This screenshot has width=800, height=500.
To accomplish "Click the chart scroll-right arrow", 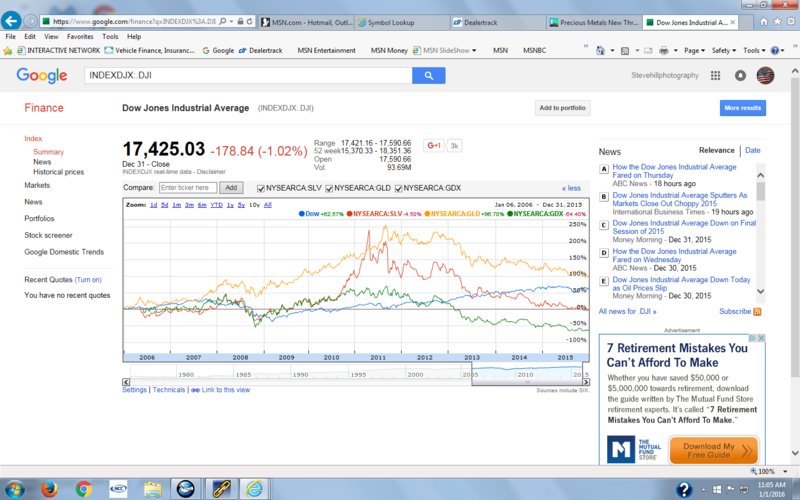I will pyautogui.click(x=586, y=382).
